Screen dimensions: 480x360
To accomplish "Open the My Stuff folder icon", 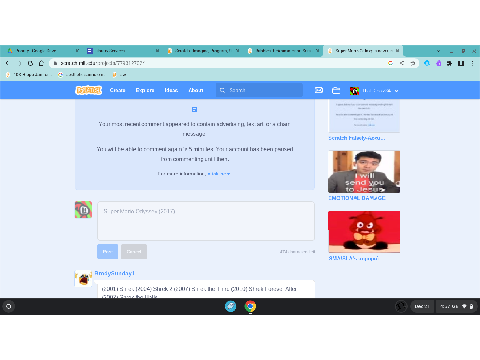I will [x=336, y=90].
